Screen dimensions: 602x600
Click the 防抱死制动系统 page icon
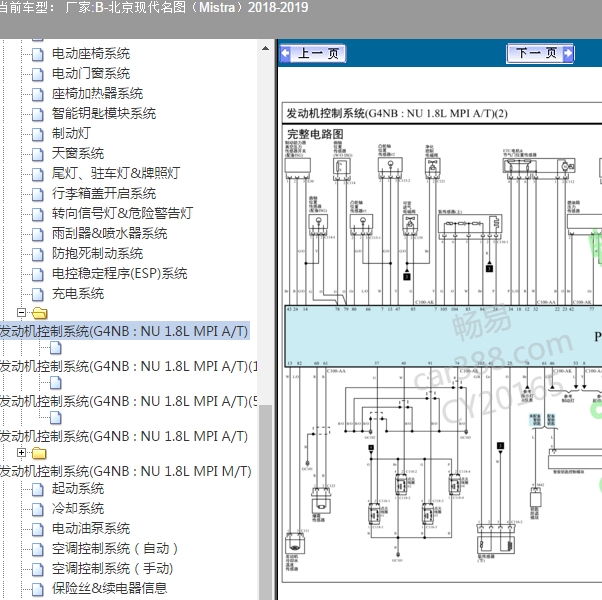click(38, 254)
